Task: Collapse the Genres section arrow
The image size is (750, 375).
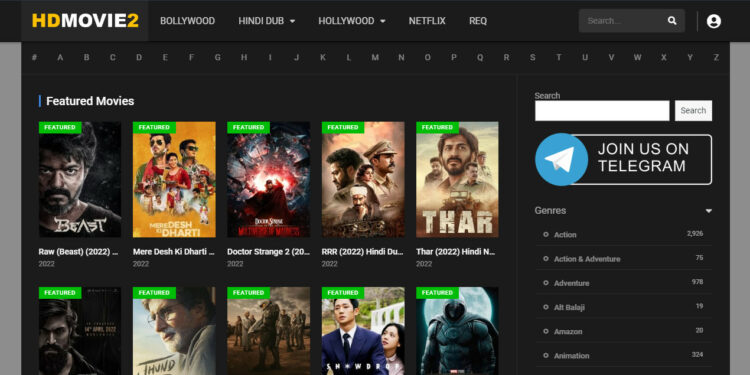Action: pos(708,211)
